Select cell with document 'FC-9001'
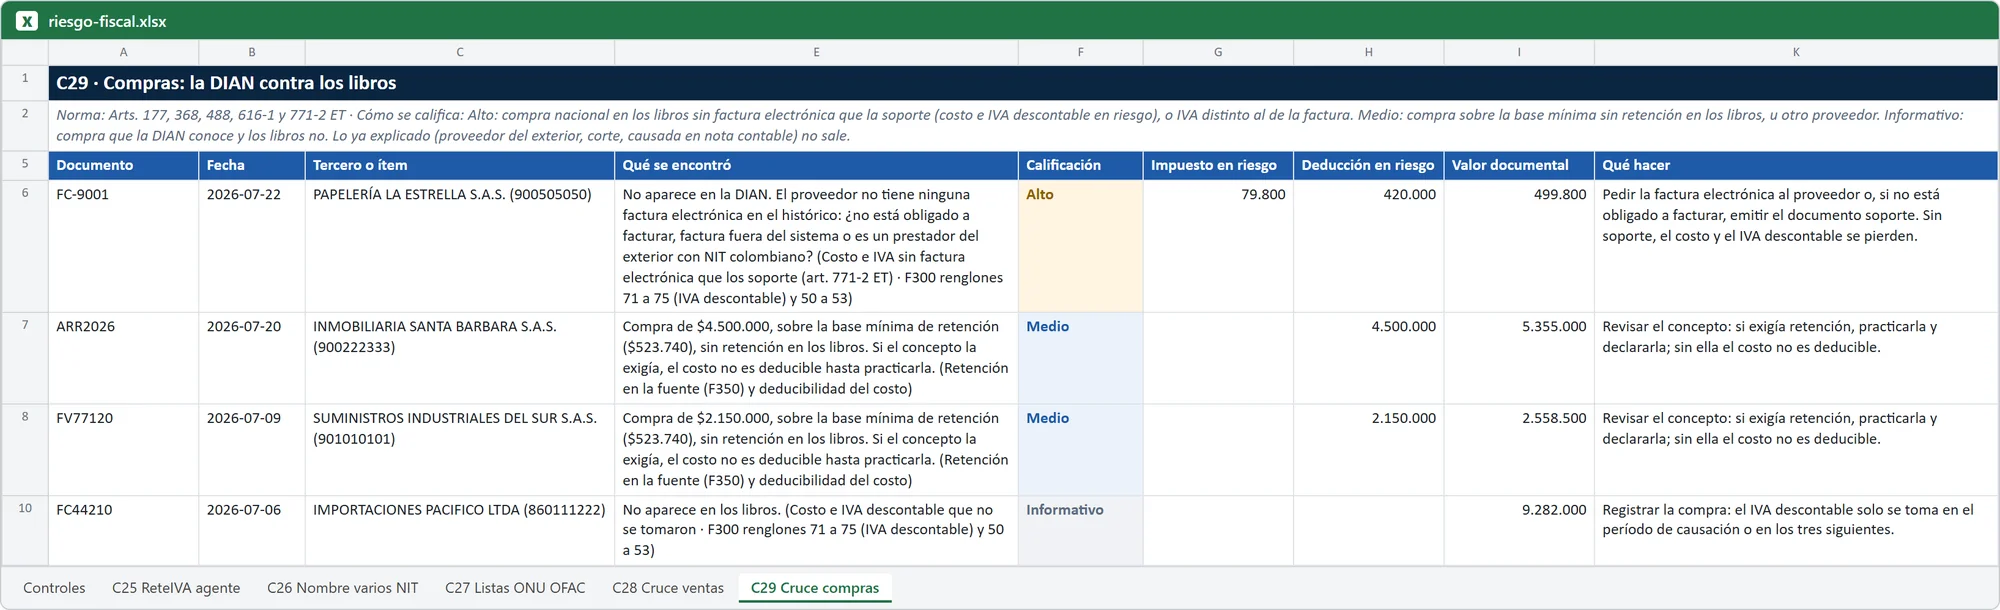The width and height of the screenshot is (2000, 610). coord(123,246)
